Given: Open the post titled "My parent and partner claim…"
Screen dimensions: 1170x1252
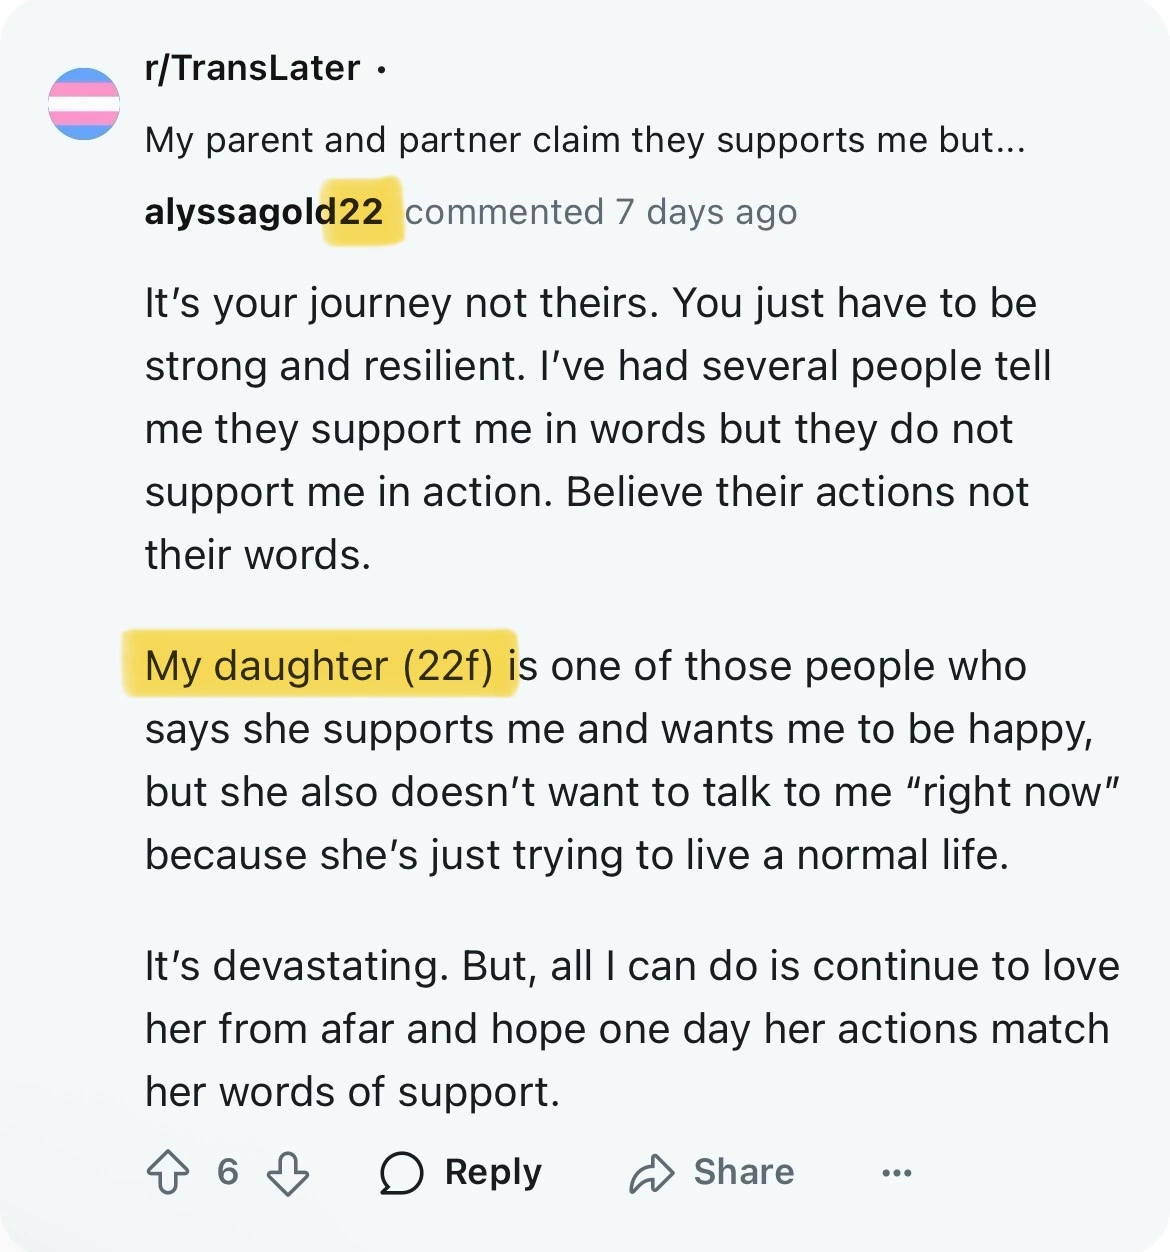Looking at the screenshot, I should pos(585,140).
